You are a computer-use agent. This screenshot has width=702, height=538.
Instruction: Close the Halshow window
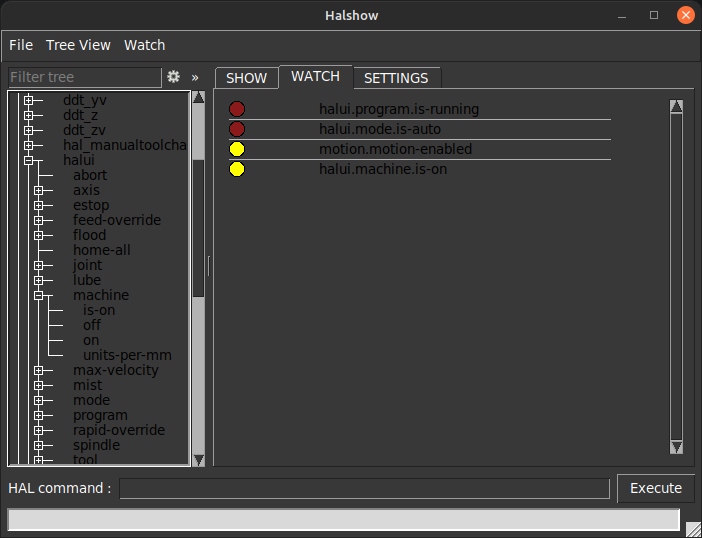685,15
